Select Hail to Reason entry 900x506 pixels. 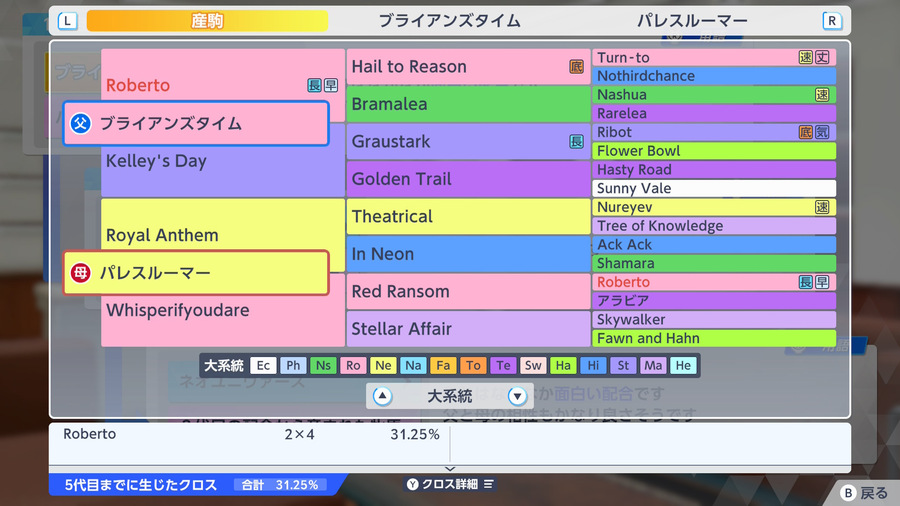(468, 67)
